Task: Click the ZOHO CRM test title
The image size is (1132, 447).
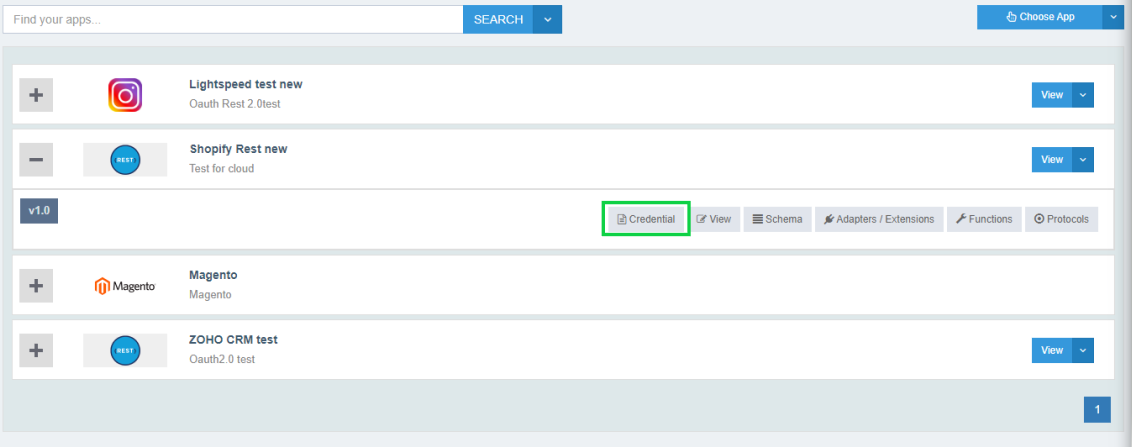Action: pos(233,340)
